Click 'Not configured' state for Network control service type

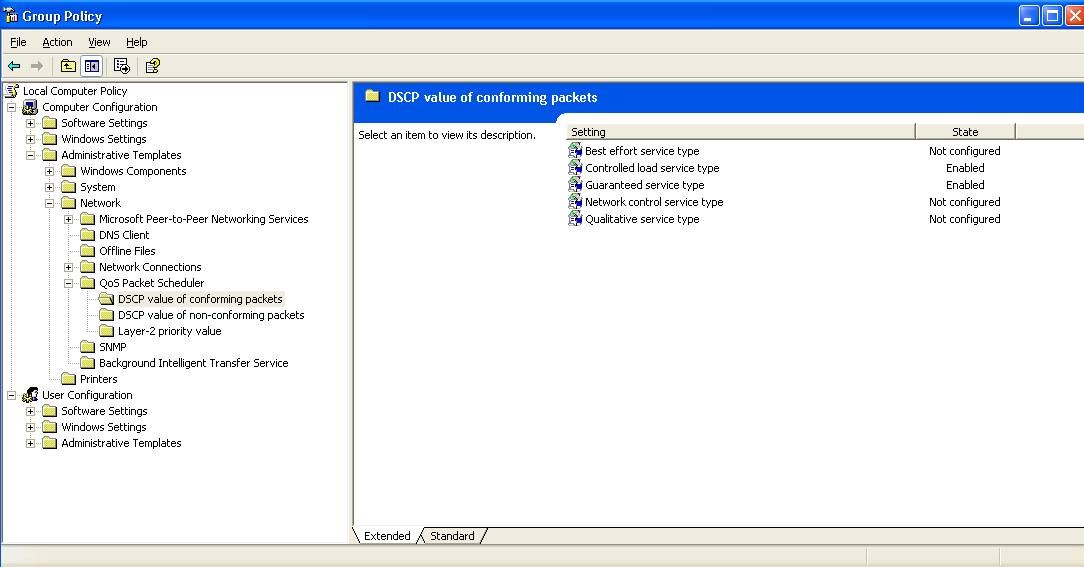pos(964,202)
